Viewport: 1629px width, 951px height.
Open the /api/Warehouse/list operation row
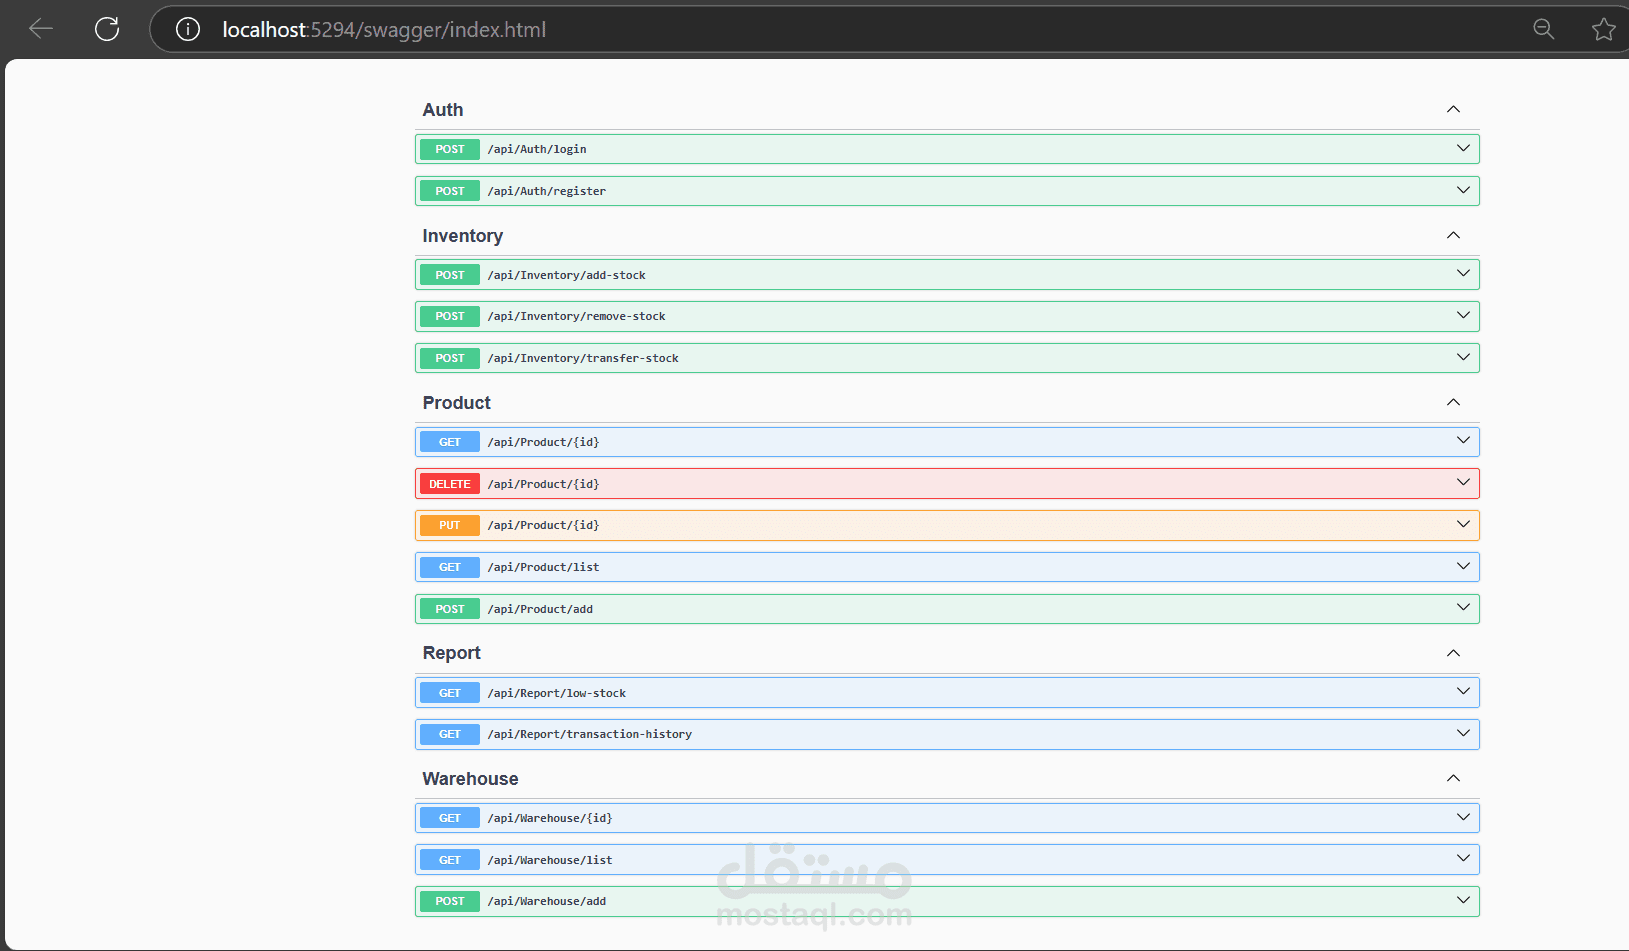point(947,858)
